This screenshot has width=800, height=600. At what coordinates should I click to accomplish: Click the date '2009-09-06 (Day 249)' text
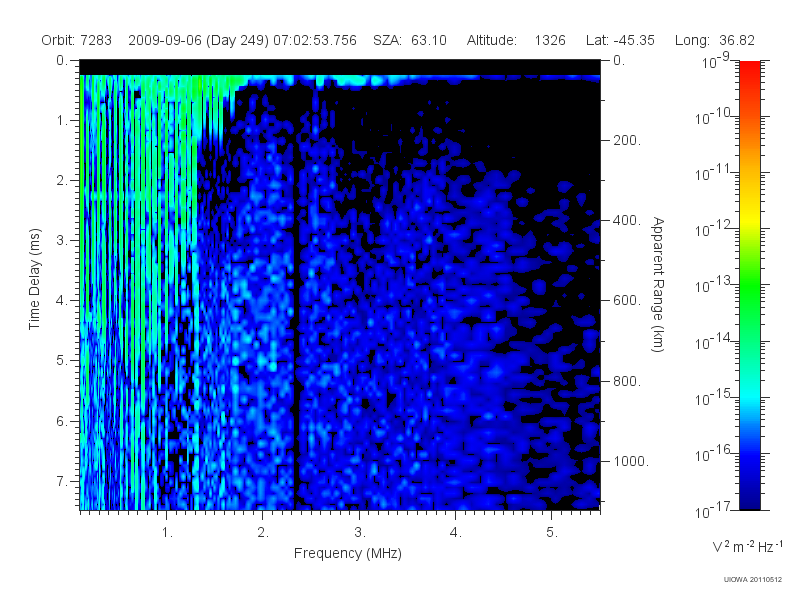click(x=198, y=40)
